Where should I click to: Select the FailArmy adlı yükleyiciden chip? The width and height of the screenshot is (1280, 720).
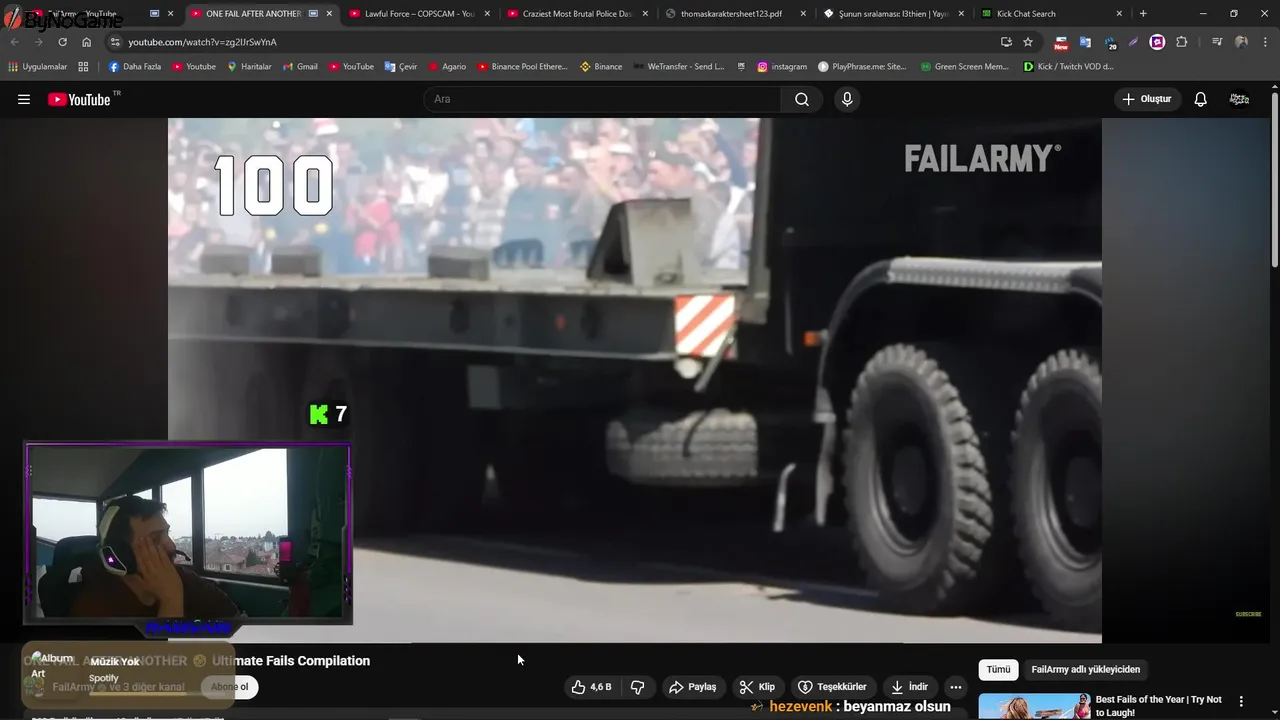pyautogui.click(x=1085, y=670)
